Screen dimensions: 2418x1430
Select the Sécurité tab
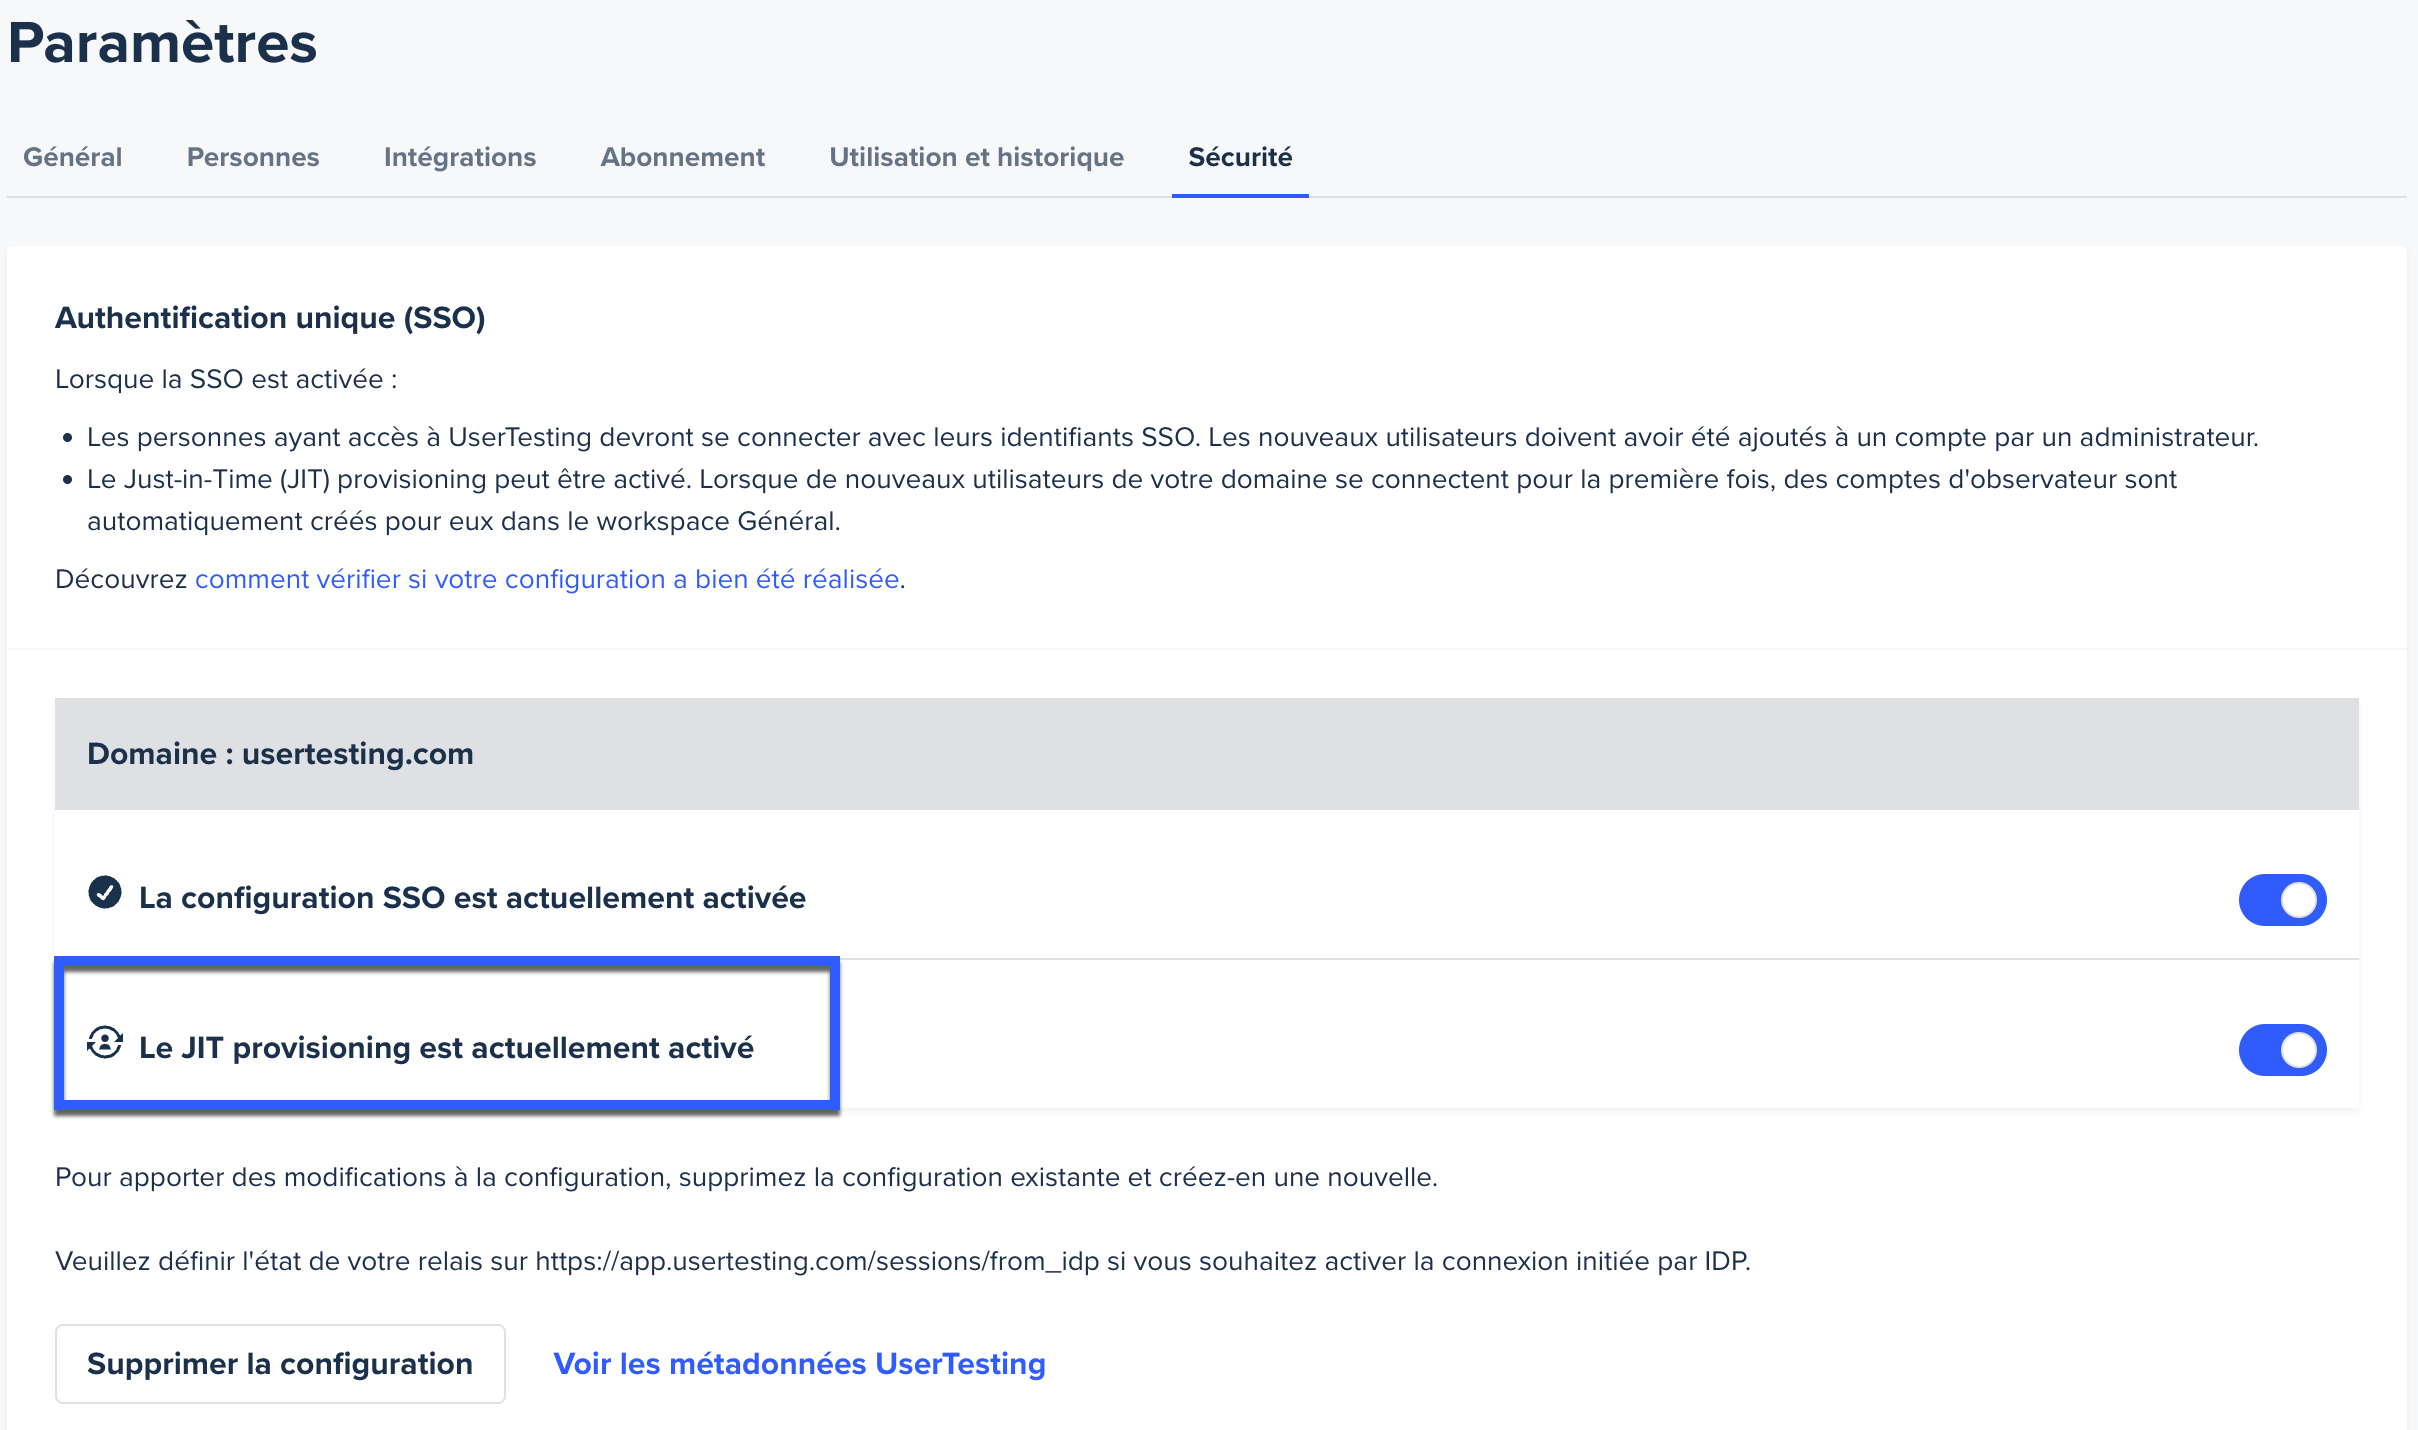pos(1240,157)
